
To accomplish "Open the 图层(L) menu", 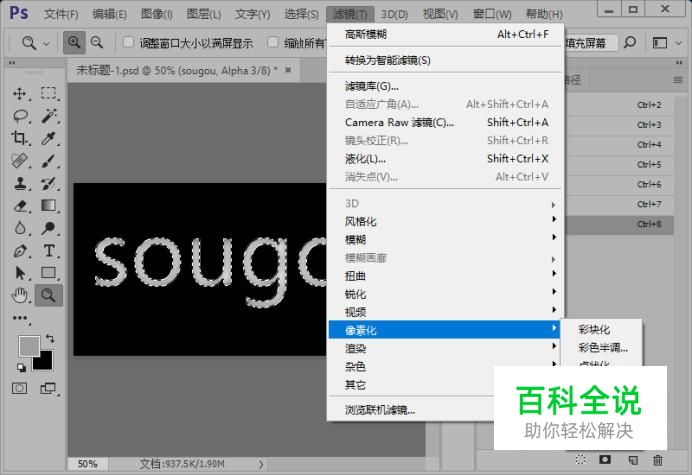I will point(203,14).
